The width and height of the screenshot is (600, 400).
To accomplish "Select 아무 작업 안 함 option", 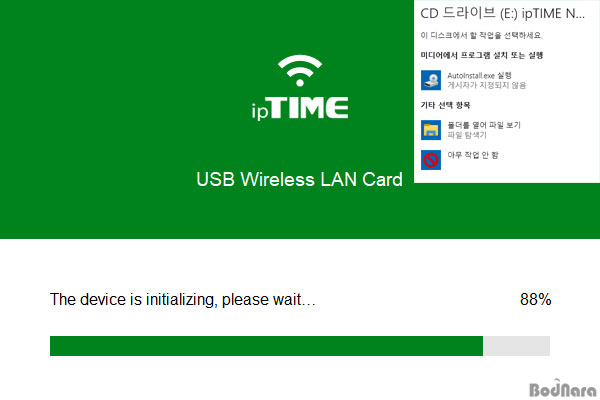I will 473,155.
